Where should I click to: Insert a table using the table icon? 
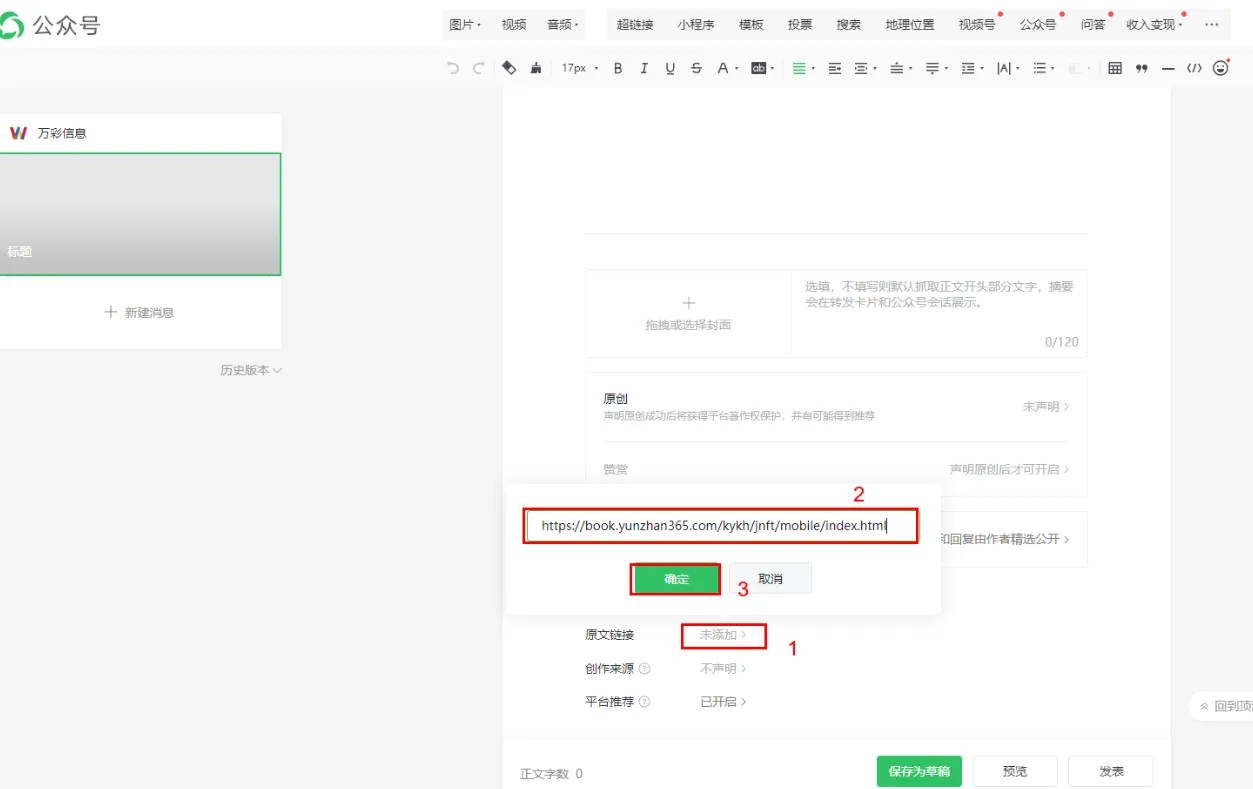pyautogui.click(x=1115, y=68)
